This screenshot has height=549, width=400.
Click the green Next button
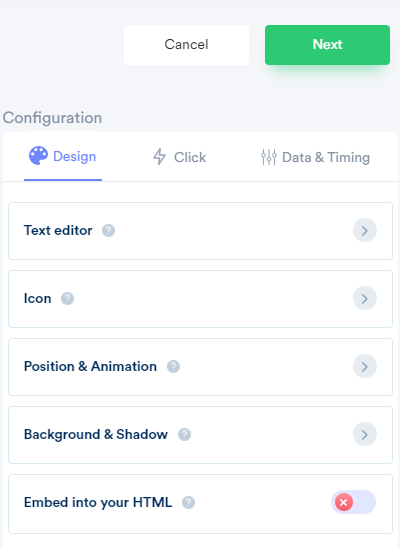click(x=327, y=45)
